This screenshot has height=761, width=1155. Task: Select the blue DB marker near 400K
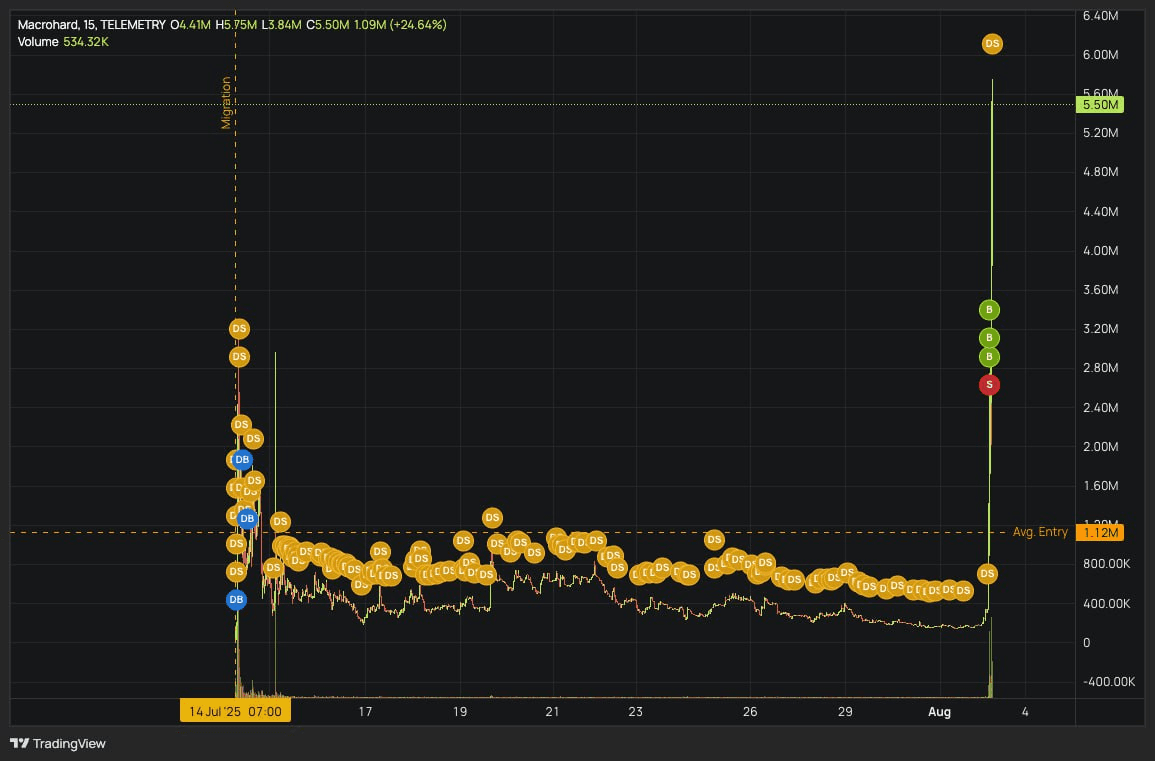point(236,600)
